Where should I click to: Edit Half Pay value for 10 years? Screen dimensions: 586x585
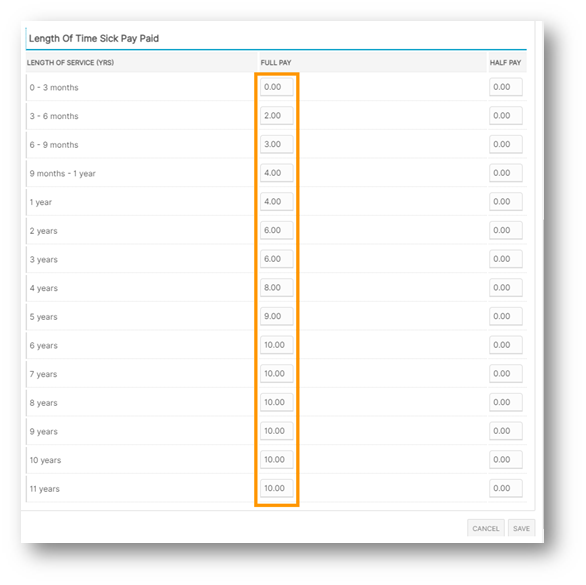coord(506,459)
